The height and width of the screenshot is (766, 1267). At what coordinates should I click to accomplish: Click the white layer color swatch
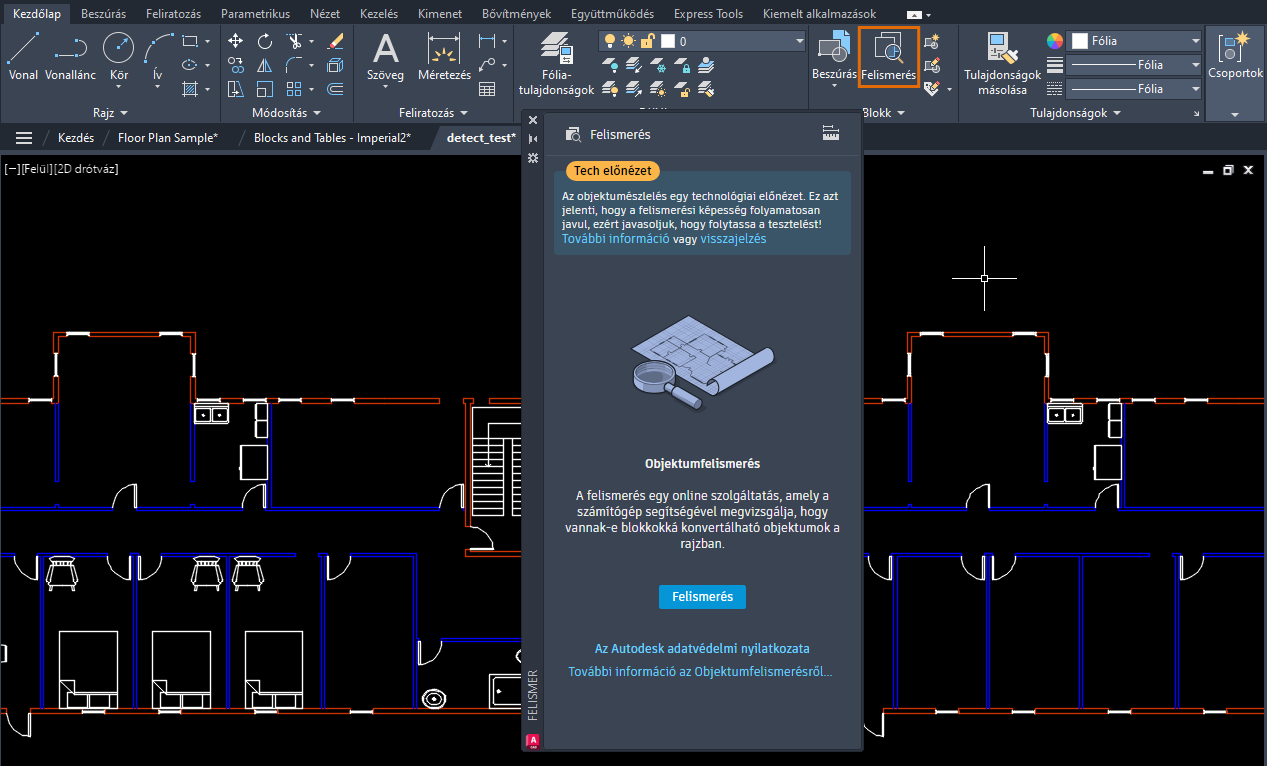(x=669, y=41)
